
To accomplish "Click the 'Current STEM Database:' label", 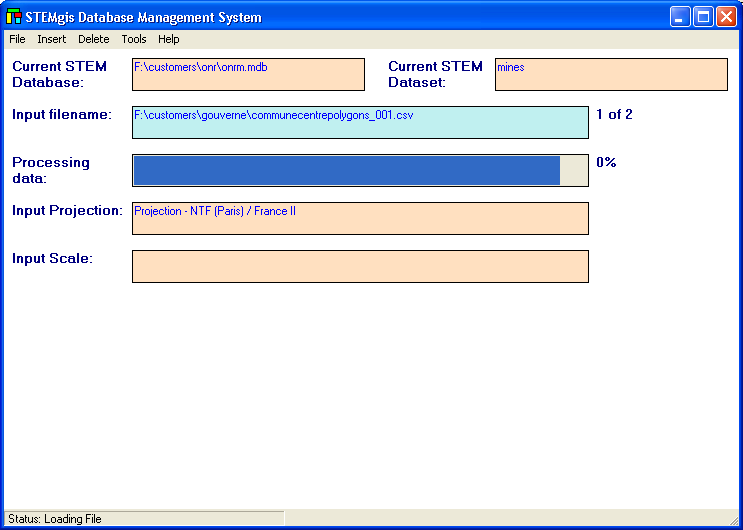I will (60, 74).
